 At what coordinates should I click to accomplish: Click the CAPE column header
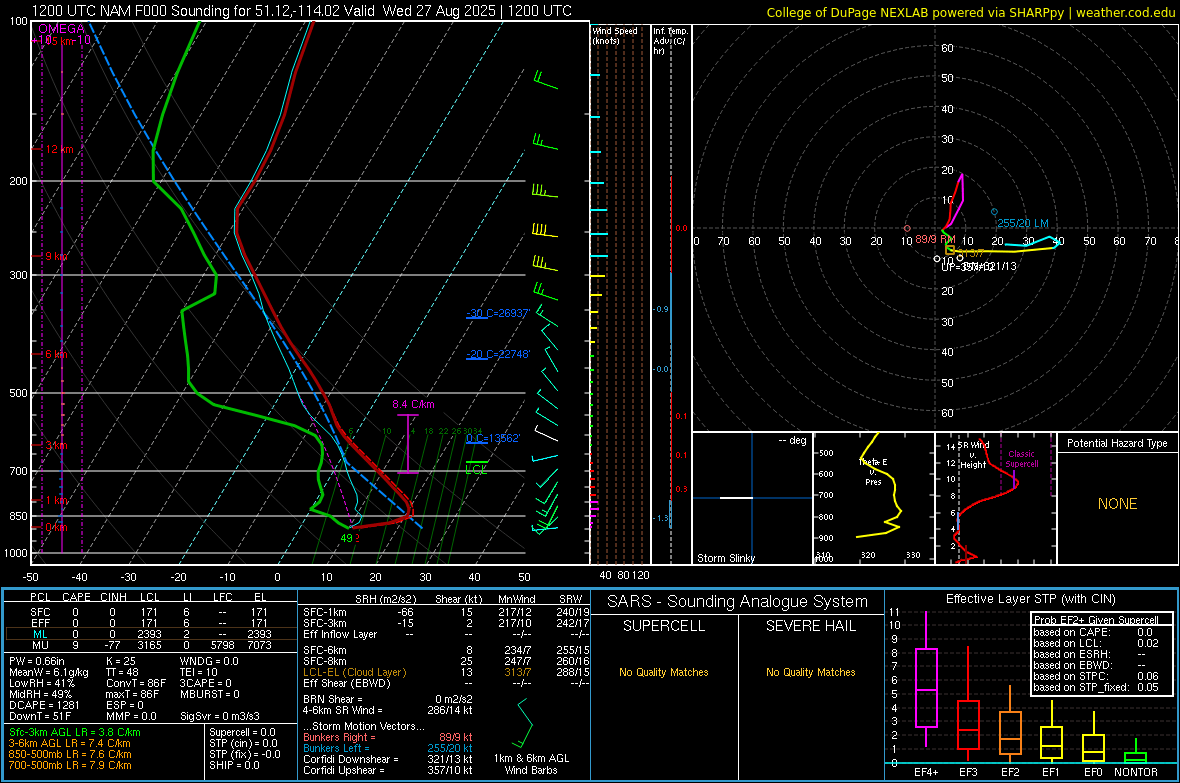tap(76, 597)
